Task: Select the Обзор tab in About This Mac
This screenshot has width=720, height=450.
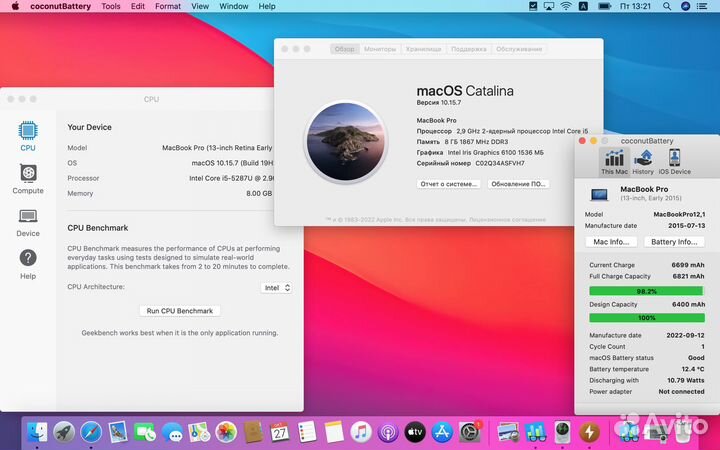Action: [x=344, y=49]
